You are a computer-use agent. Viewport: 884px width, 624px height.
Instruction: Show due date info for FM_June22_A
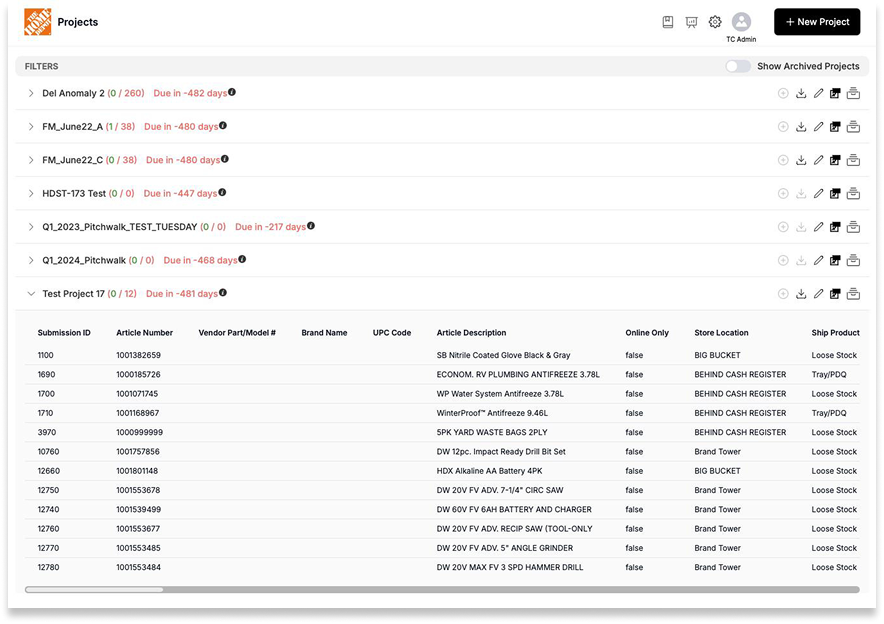point(223,125)
